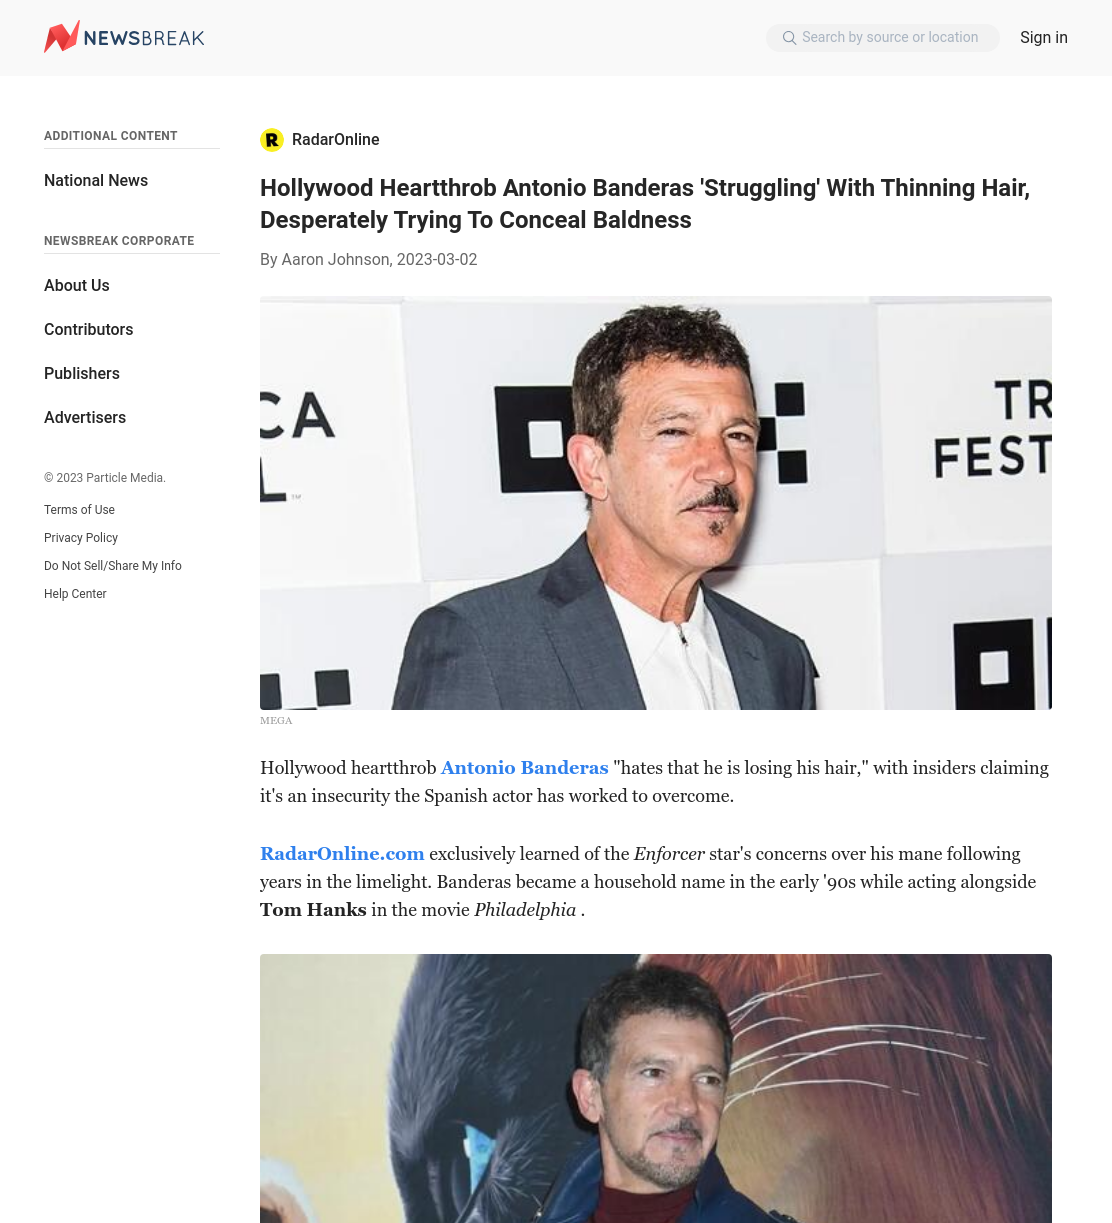Viewport: 1112px width, 1223px height.
Task: Open the Advertisers page
Action: [x=85, y=418]
